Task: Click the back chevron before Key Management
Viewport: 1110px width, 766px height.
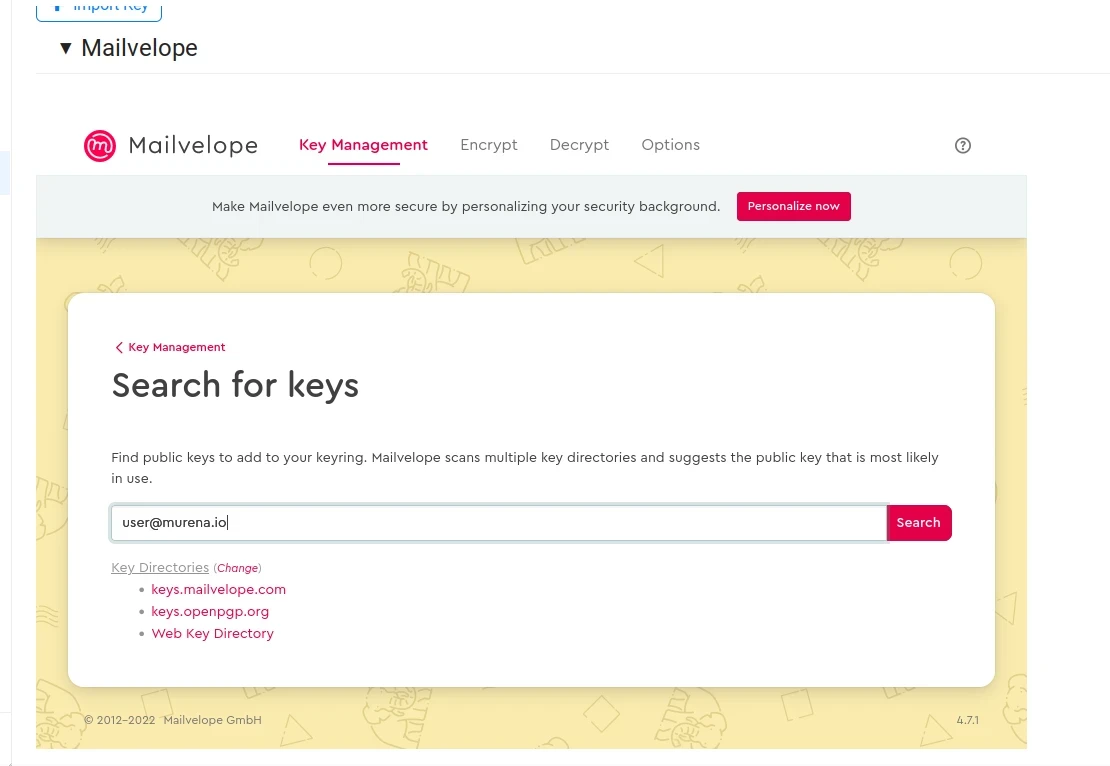Action: pyautogui.click(x=119, y=348)
